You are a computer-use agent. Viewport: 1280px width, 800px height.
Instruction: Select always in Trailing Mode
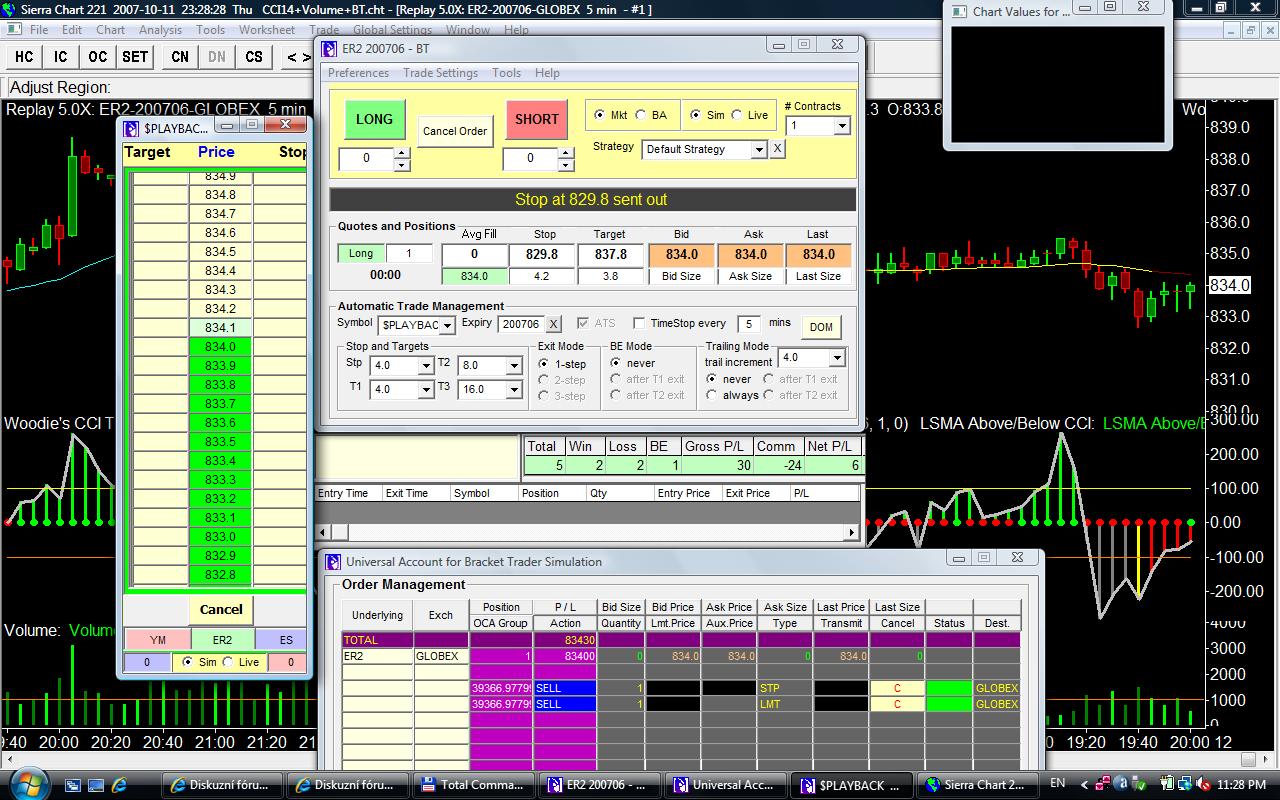(712, 395)
